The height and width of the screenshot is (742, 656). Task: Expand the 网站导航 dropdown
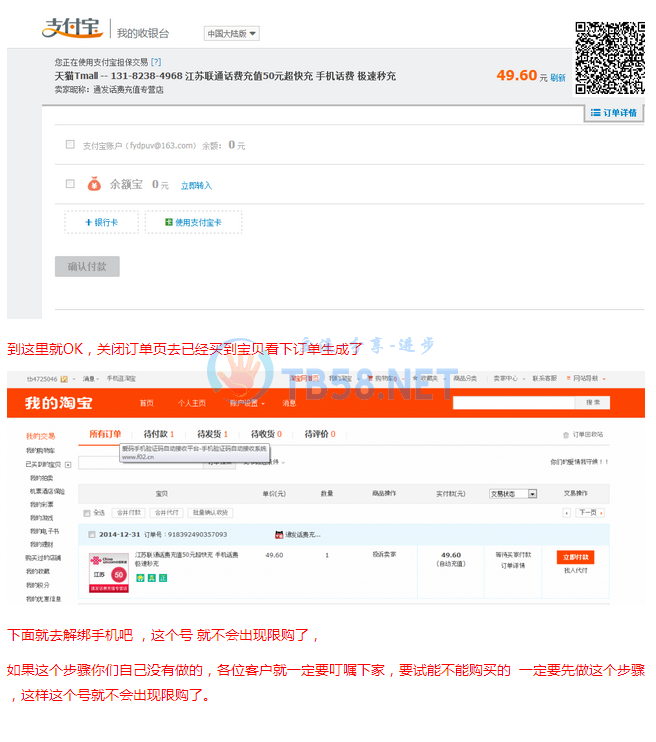point(586,379)
